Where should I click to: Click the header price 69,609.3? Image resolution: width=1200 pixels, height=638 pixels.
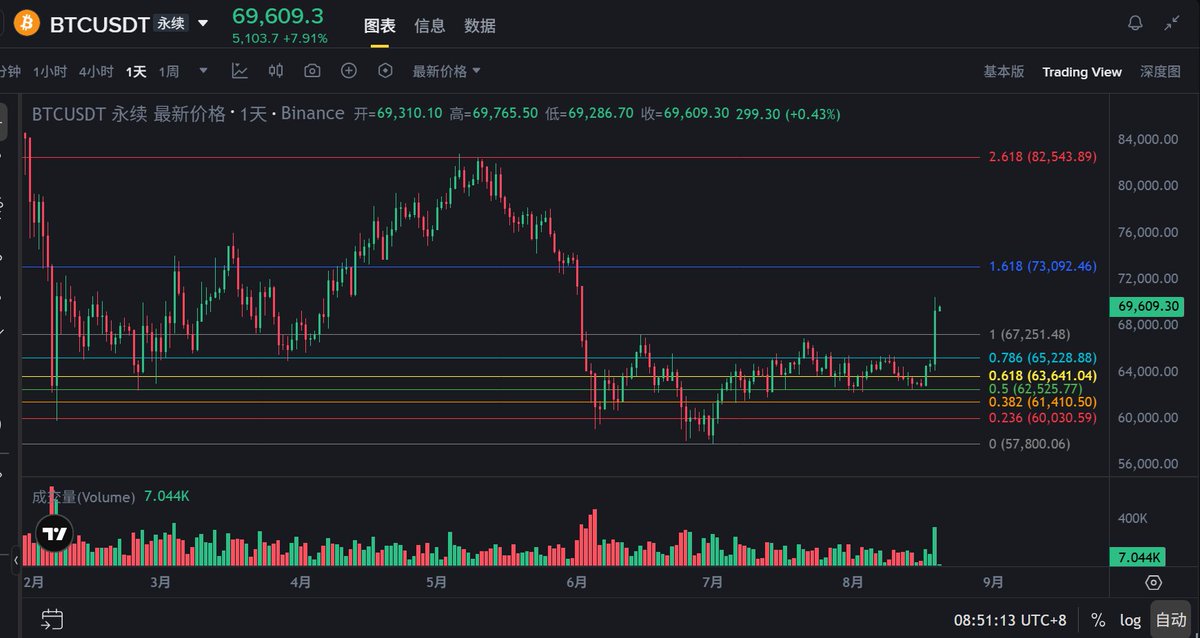click(278, 15)
